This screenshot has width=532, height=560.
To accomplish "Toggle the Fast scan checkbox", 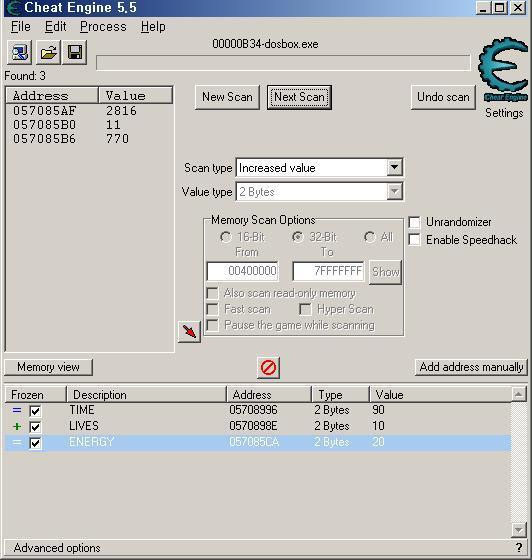I will 212,309.
